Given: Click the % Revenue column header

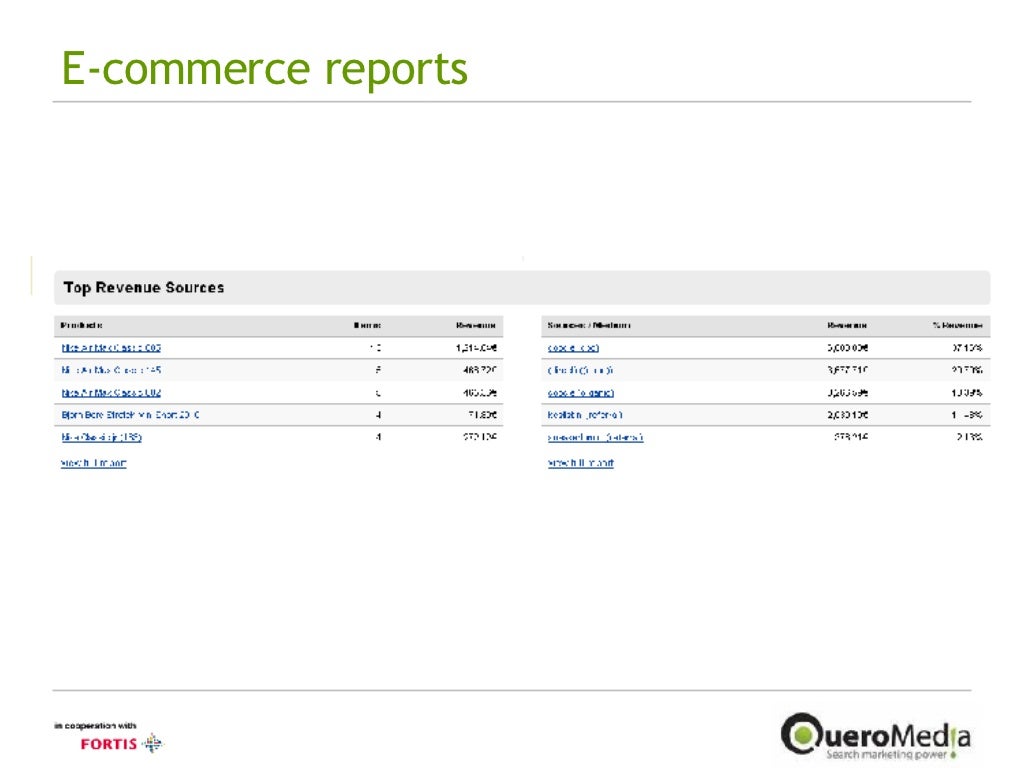Looking at the screenshot, I should [957, 325].
